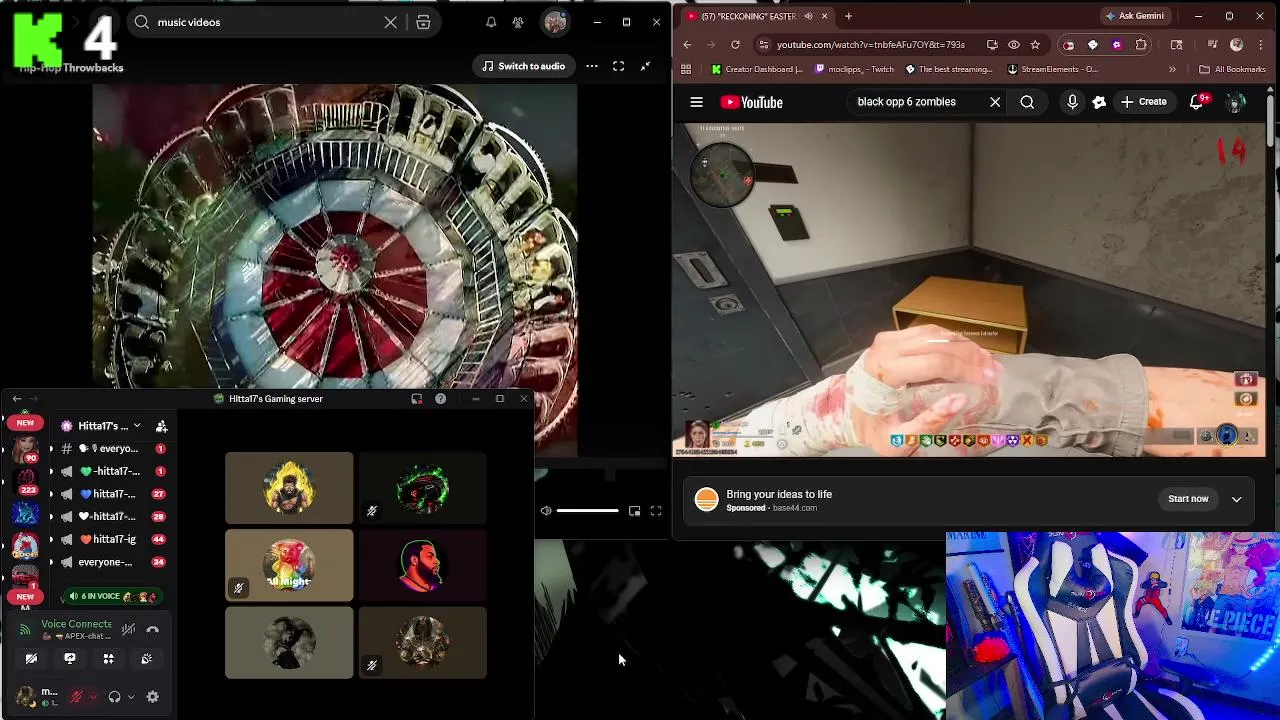Expand the sponsored ad chevron

tap(1237, 499)
